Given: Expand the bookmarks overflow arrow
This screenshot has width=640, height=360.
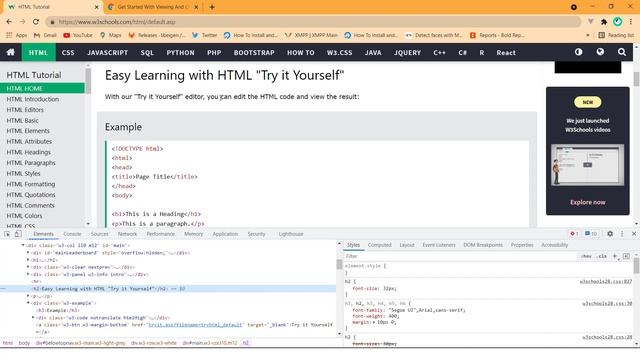Looking at the screenshot, I should coord(588,36).
